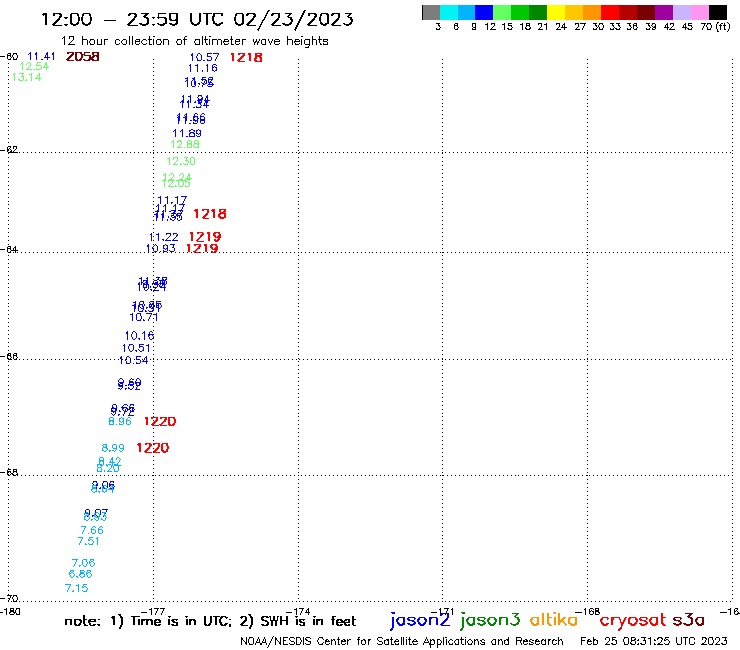The height and width of the screenshot is (650, 740).
Task: Click the cyan legend color swatch
Action: click(x=448, y=12)
